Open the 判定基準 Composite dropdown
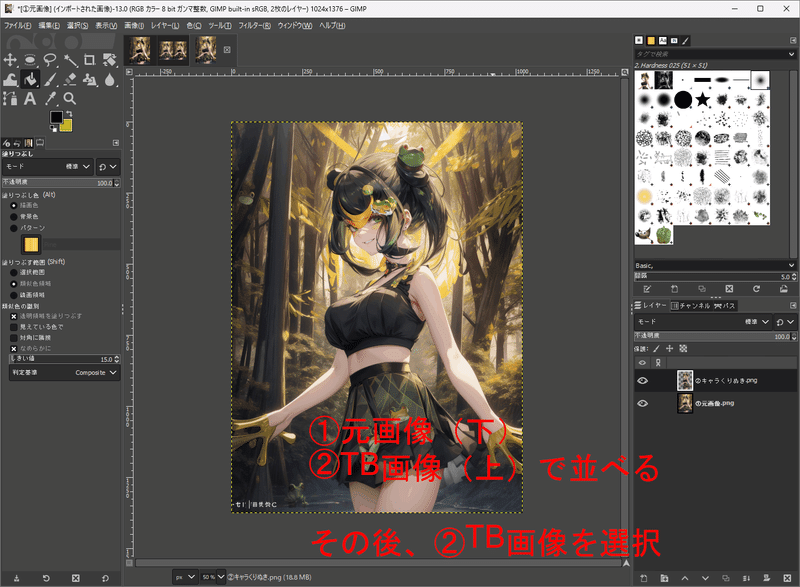The image size is (800, 587). (x=65, y=373)
